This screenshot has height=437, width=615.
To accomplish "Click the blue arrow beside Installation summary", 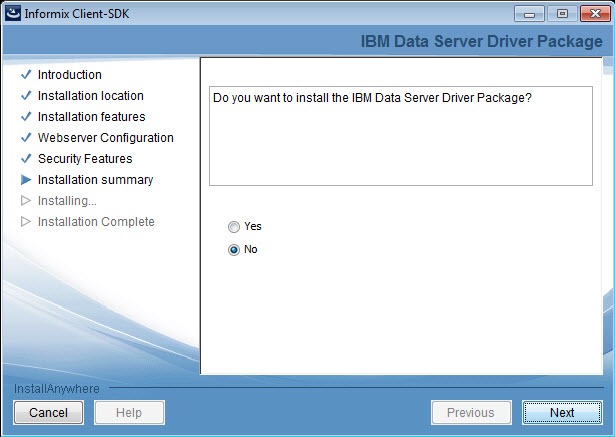I will tap(26, 180).
